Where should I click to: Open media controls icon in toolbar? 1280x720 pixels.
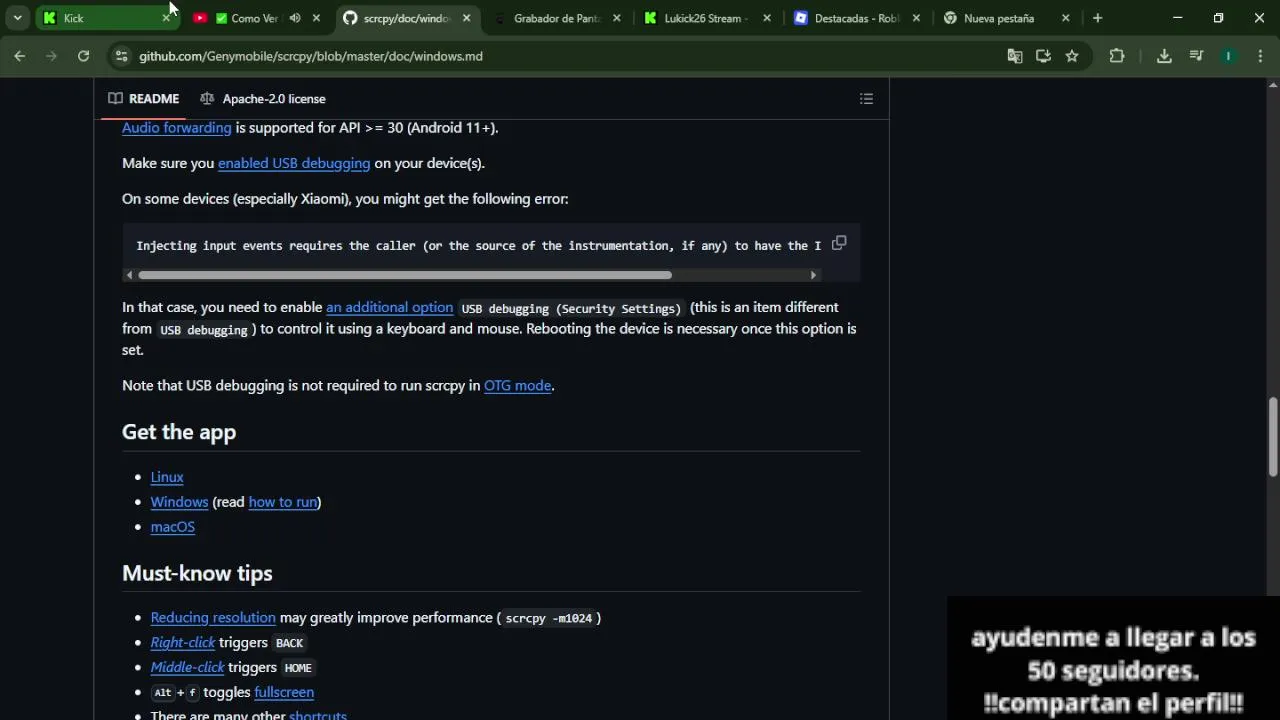(x=1196, y=56)
